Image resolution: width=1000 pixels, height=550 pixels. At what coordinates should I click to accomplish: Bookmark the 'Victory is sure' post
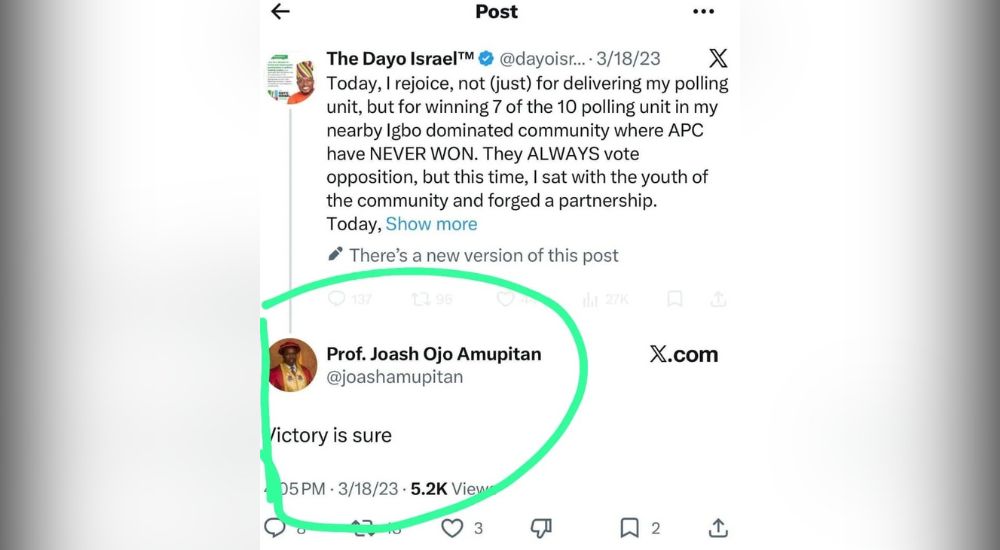pos(630,527)
